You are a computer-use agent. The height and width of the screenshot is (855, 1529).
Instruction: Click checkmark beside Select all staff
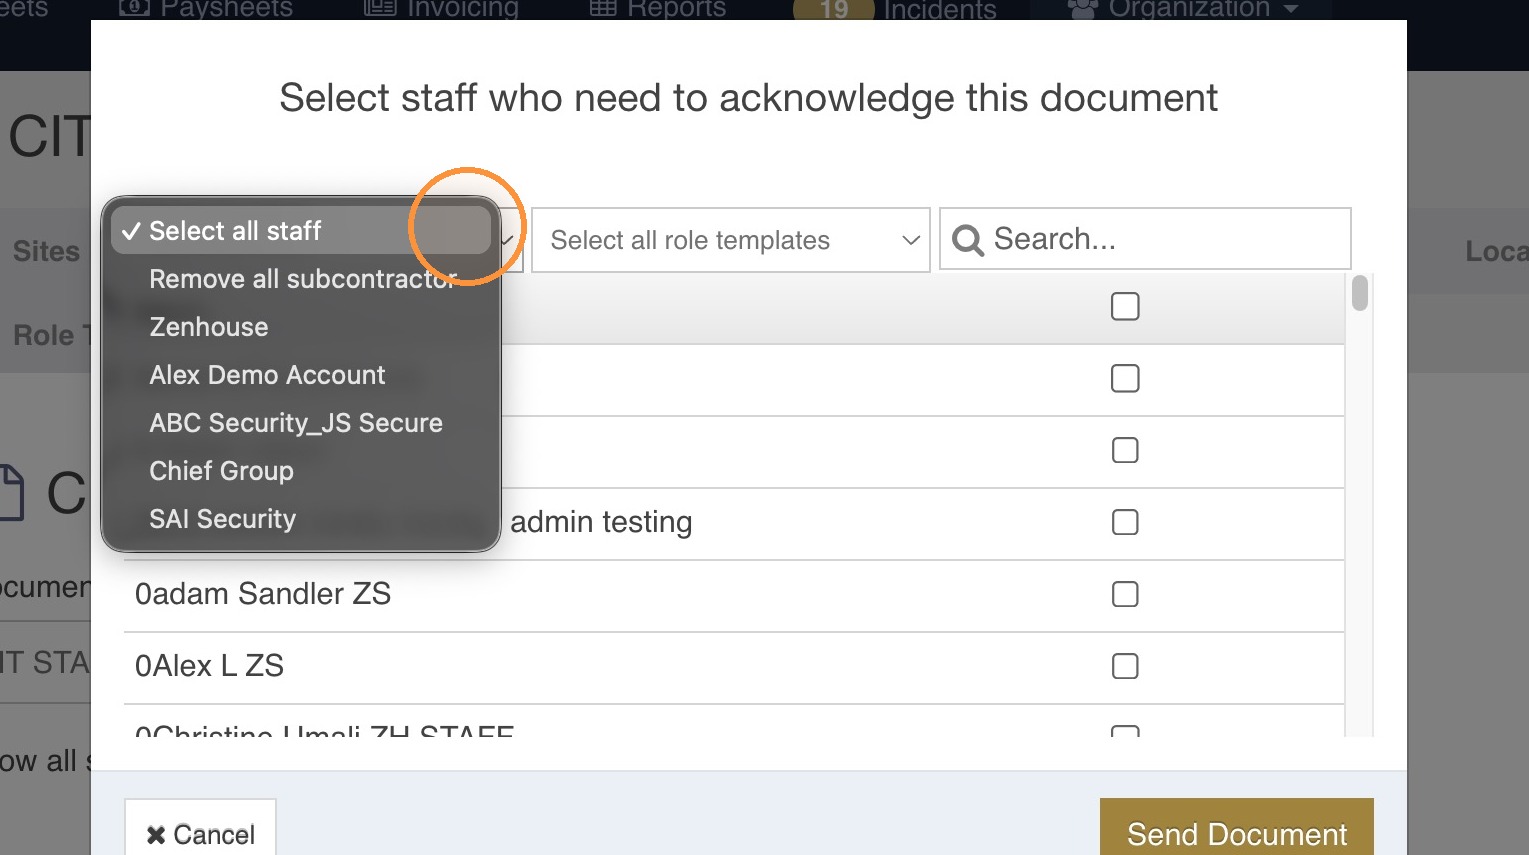131,232
